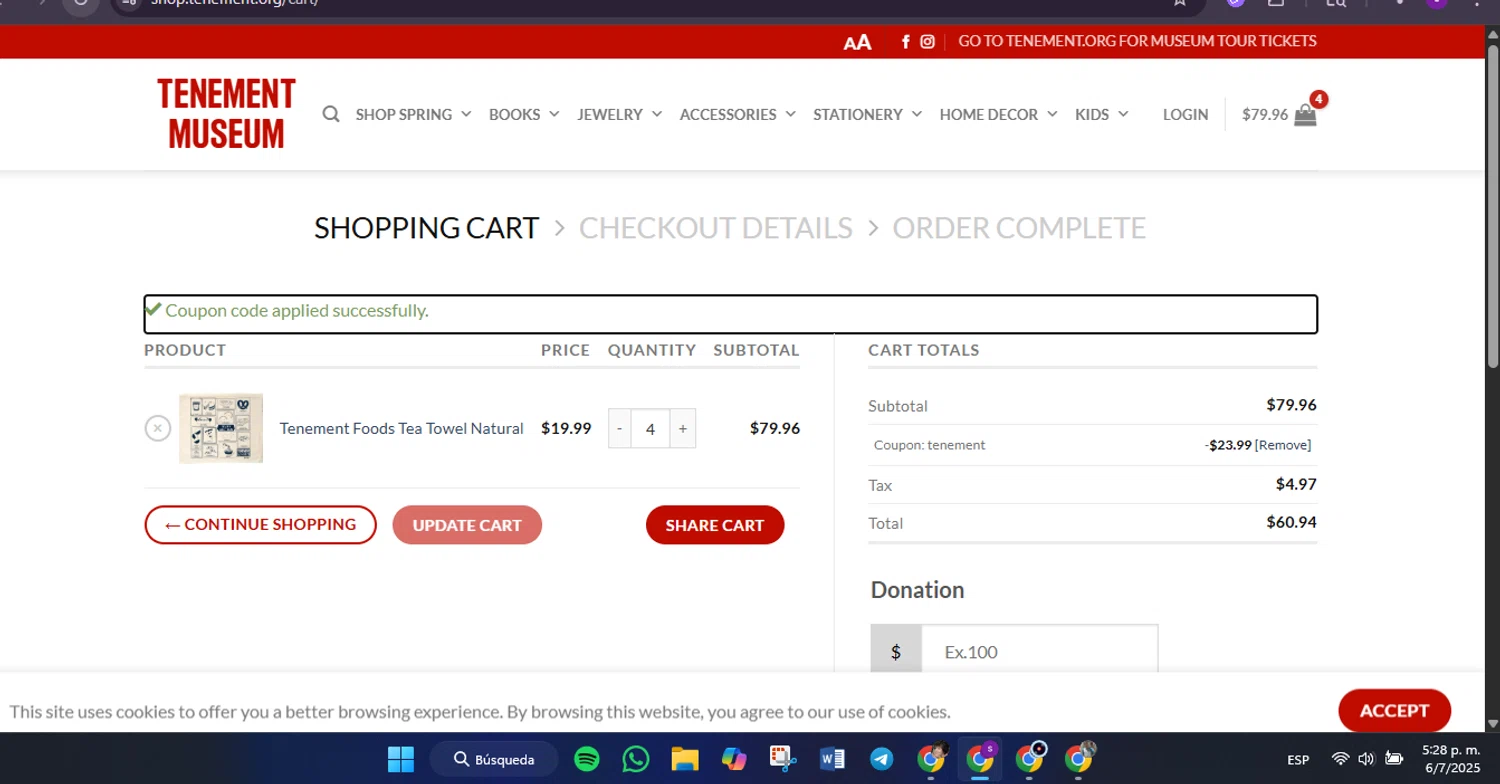Click the $79.96 cart total in the header
This screenshot has width=1500, height=784.
click(1265, 114)
